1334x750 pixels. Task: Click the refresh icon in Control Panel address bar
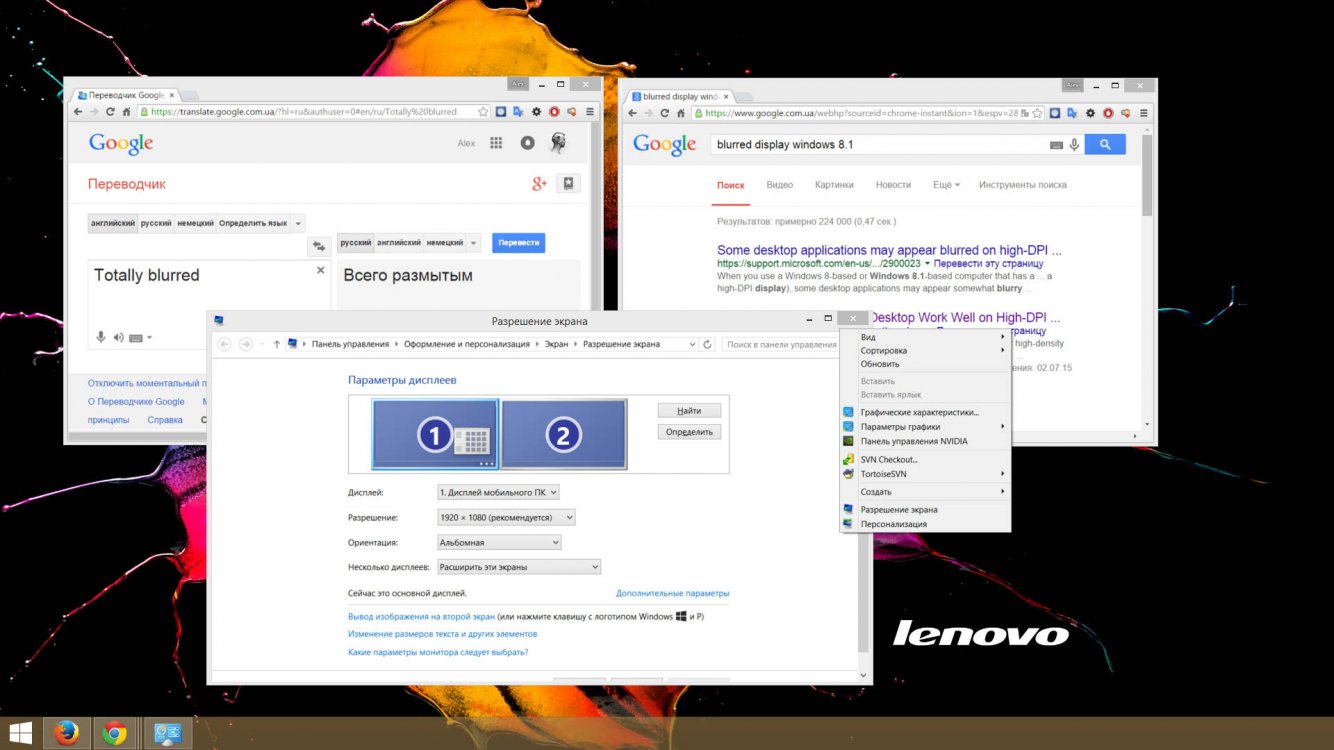[708, 344]
